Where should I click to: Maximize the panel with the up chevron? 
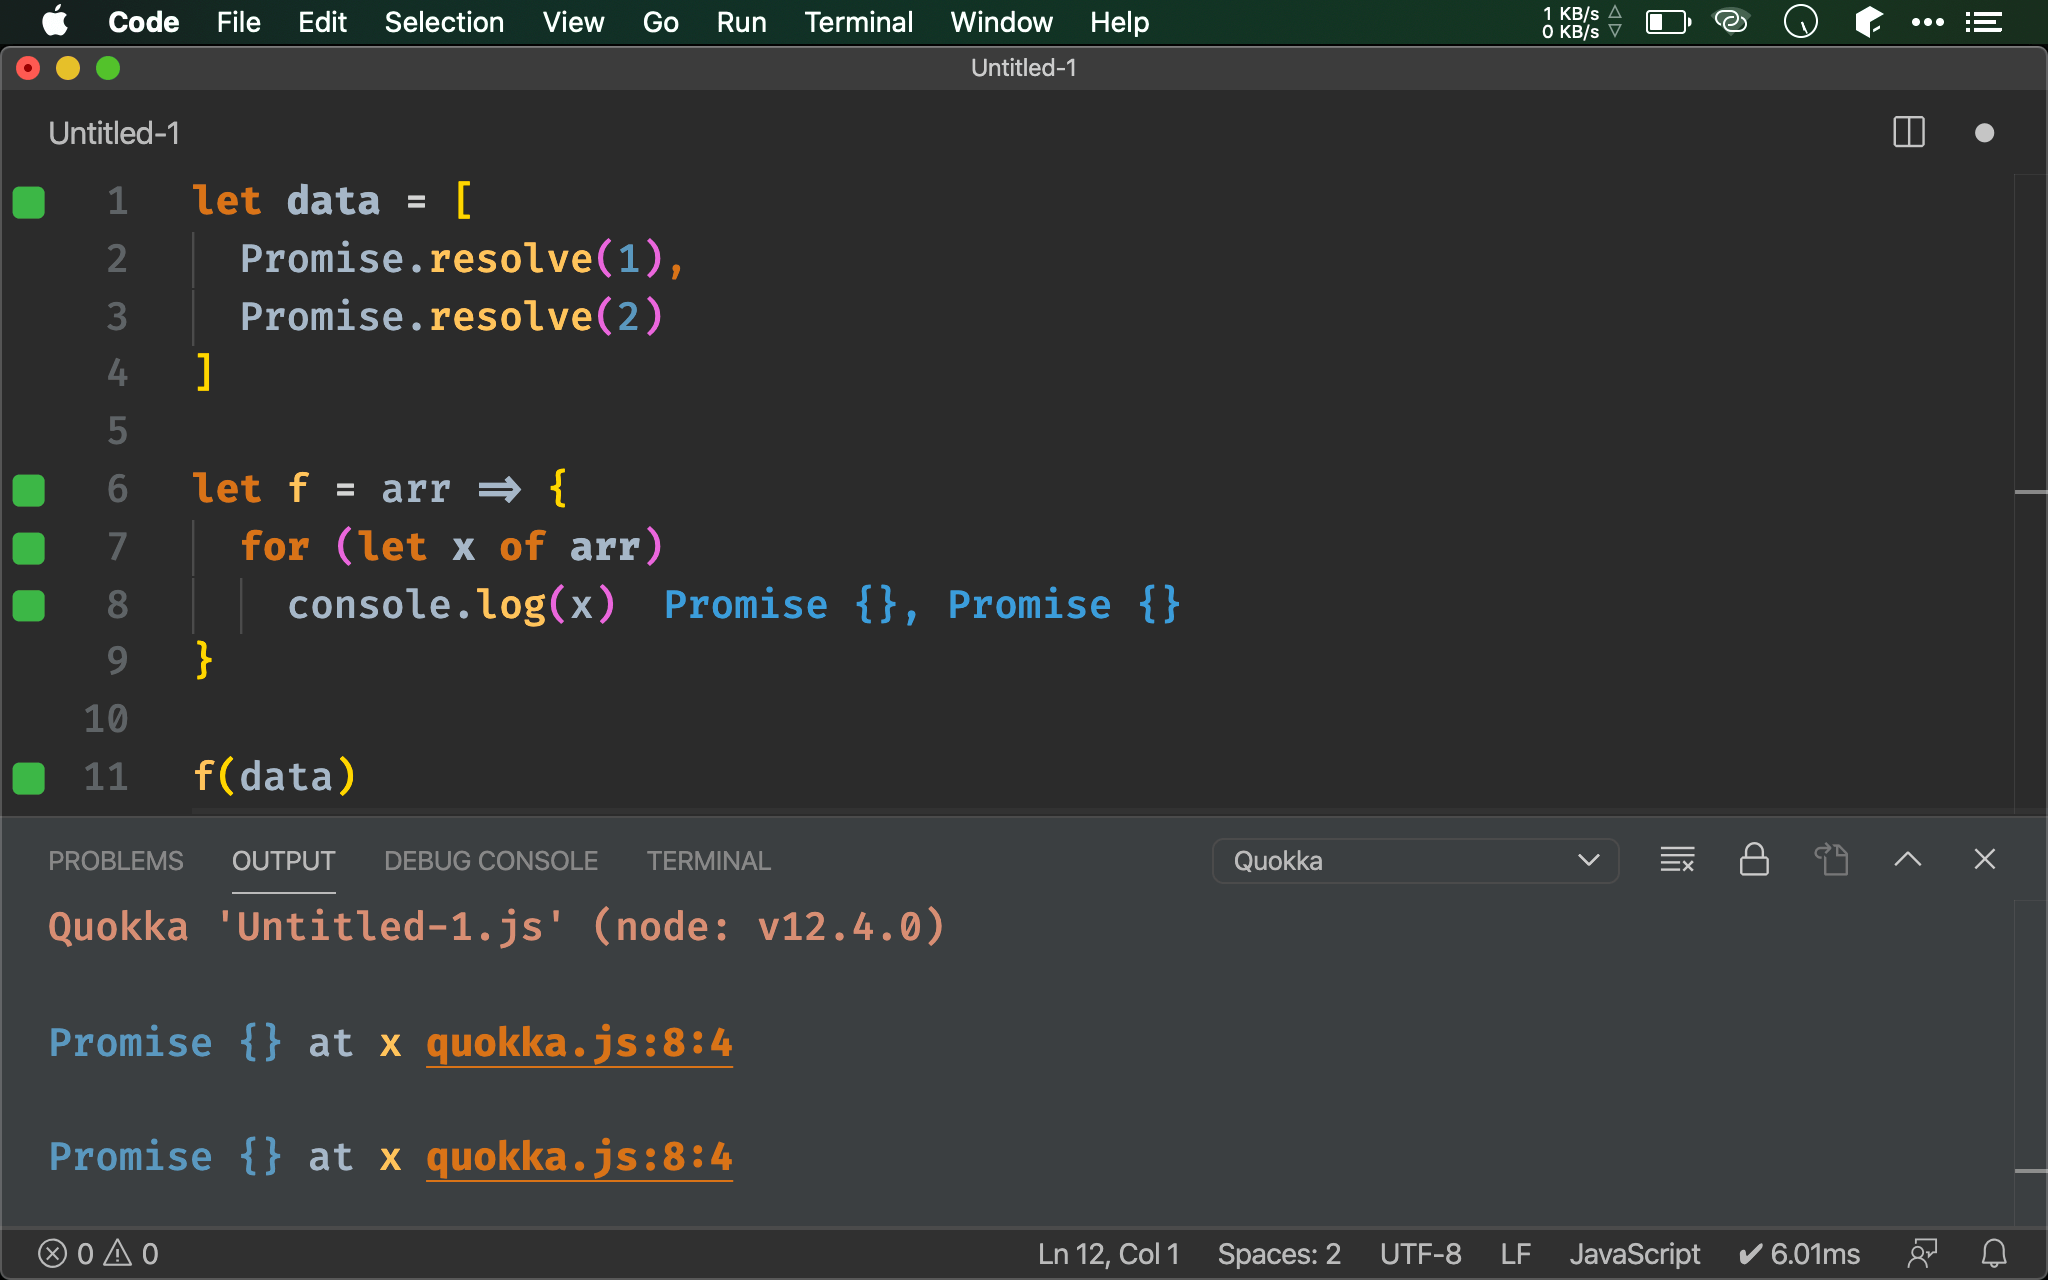coord(1907,860)
